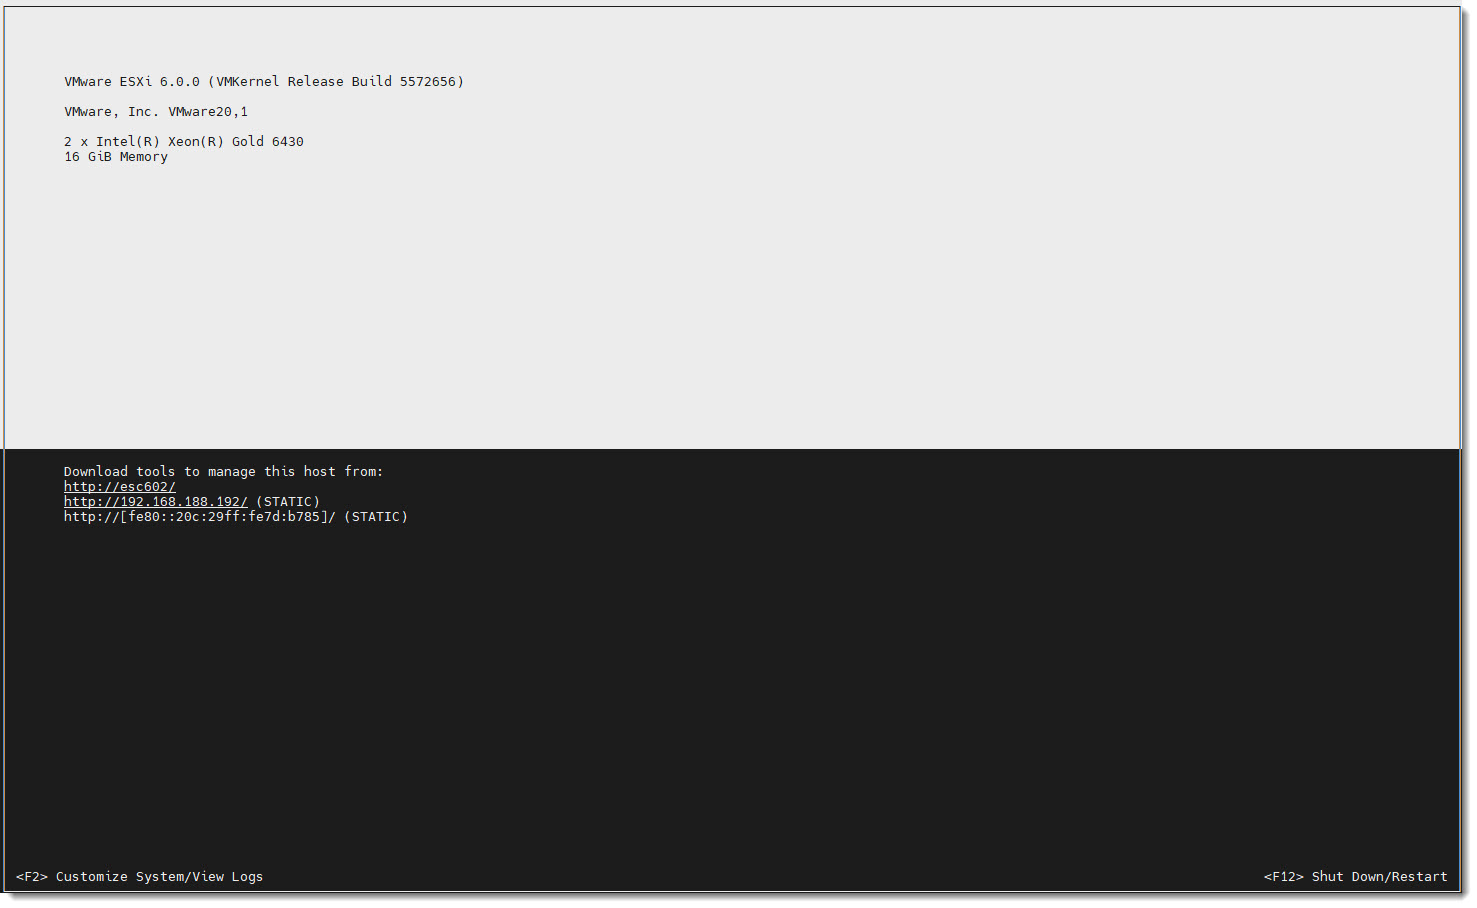
Task: Select the F12 Shut Down/Restart option
Action: pos(1355,877)
